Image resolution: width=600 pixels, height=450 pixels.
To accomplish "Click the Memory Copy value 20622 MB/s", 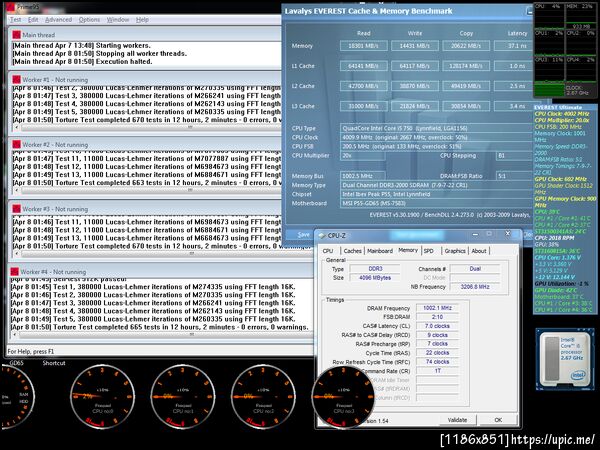I will point(466,46).
